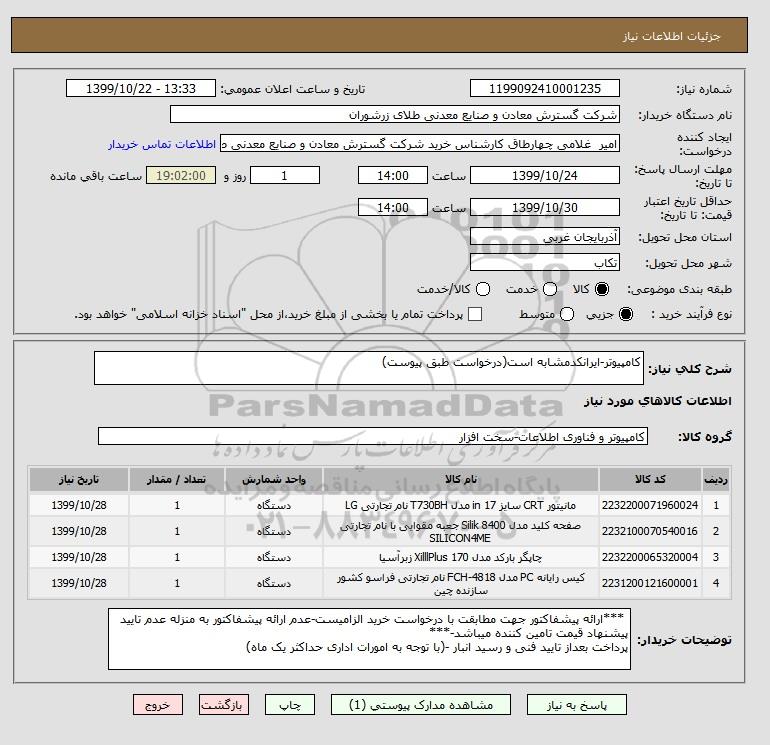This screenshot has height=745, width=770.
Task: Click the response deadline time 14:00 field
Action: pos(393,175)
